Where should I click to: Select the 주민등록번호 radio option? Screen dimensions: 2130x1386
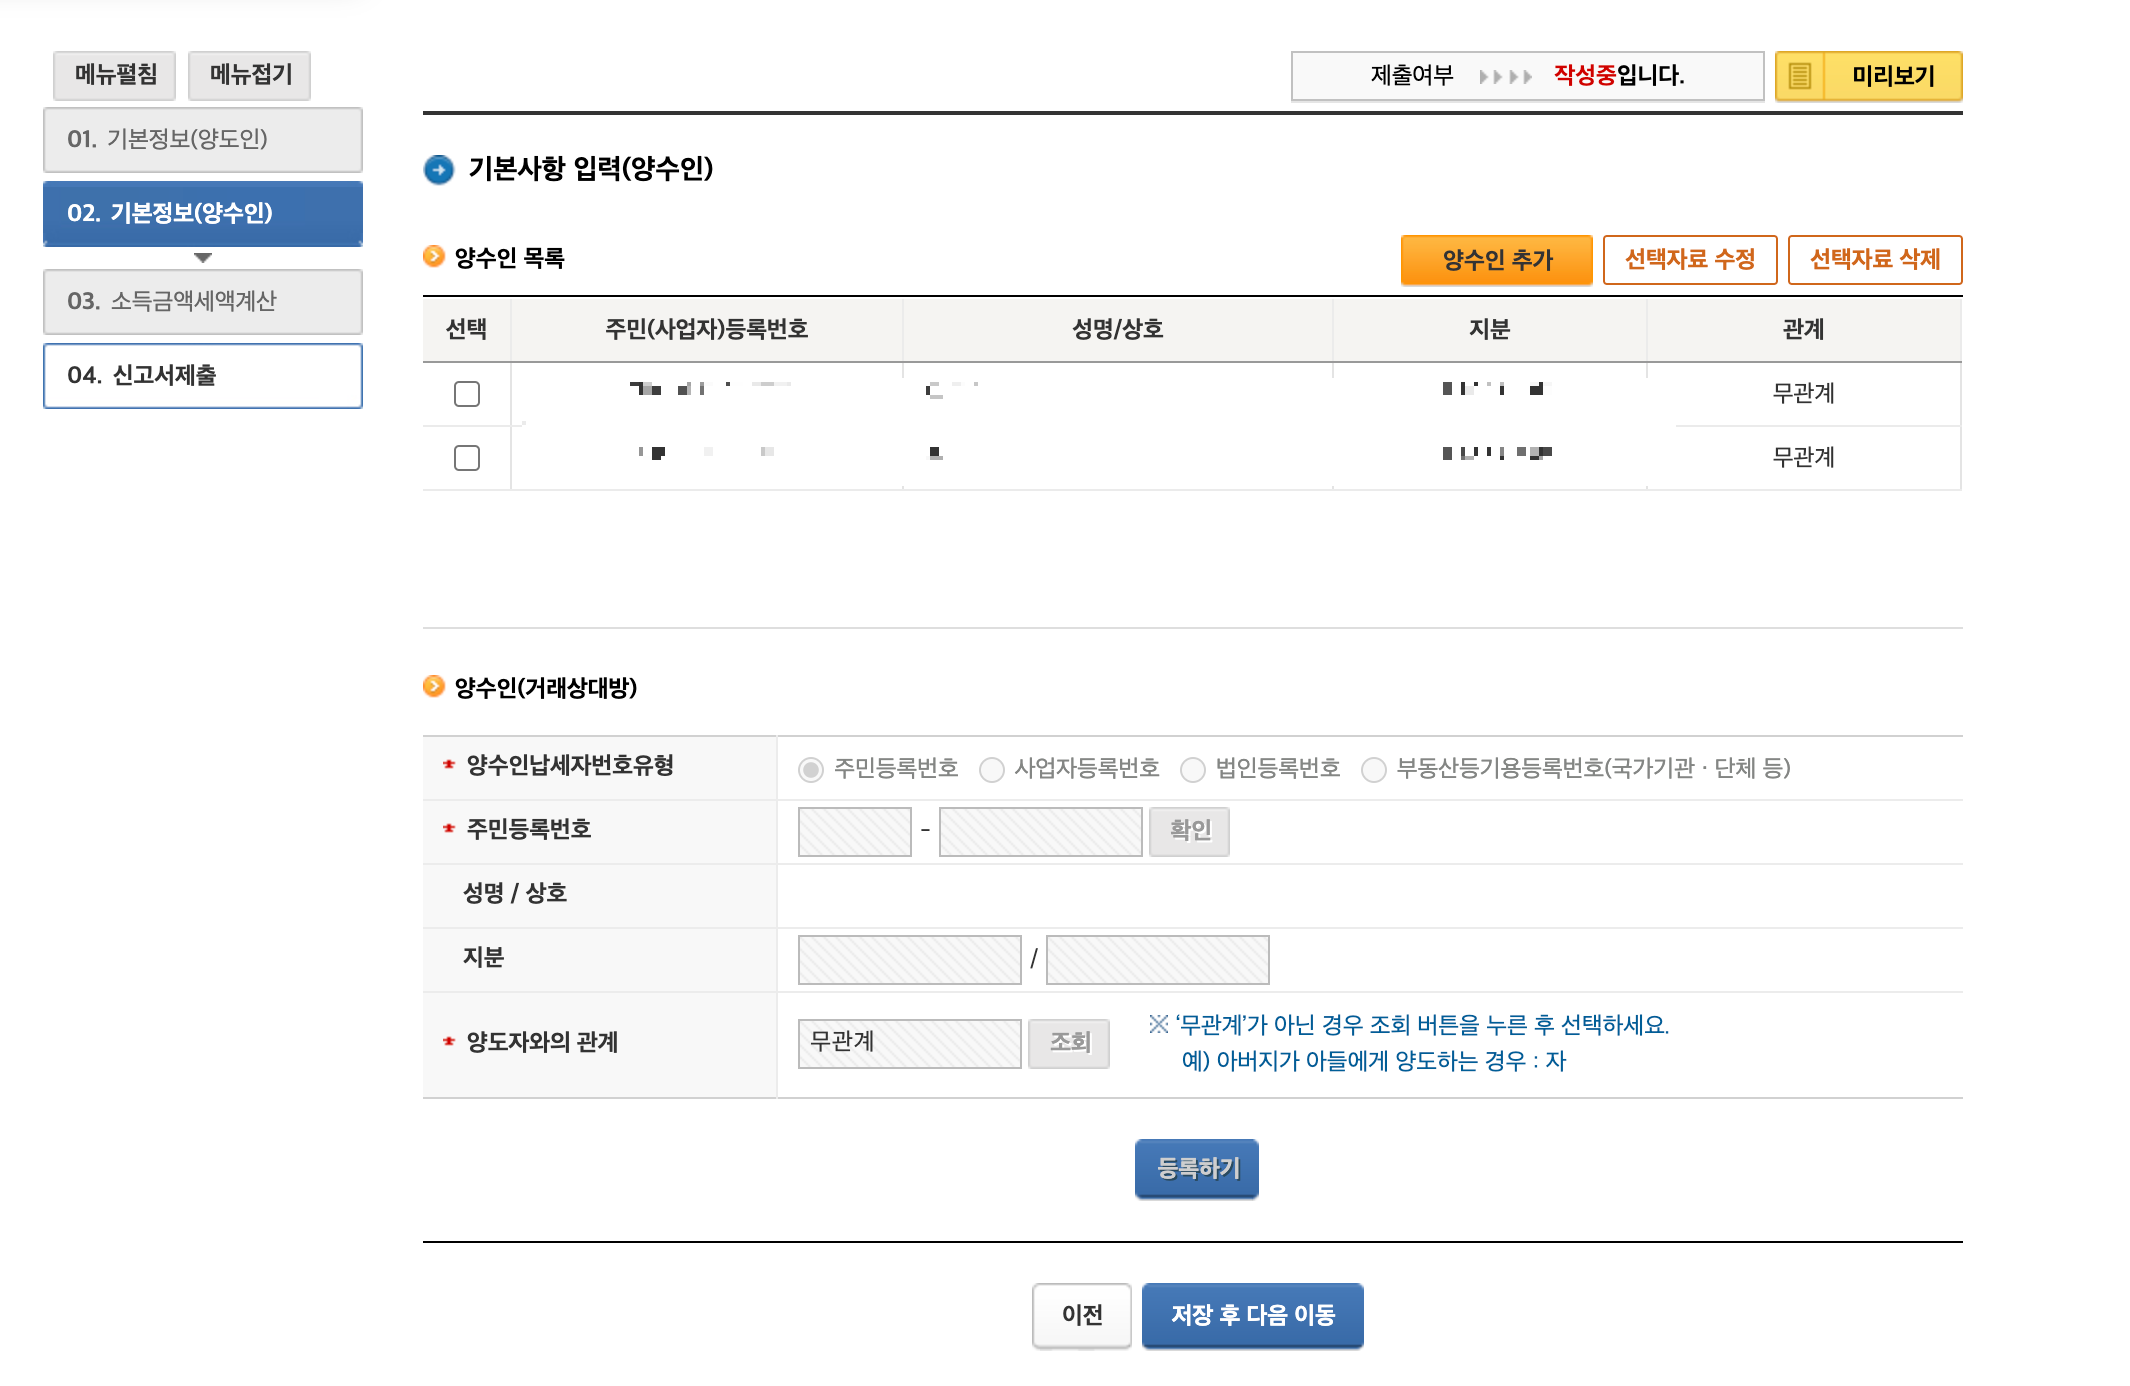(x=811, y=769)
